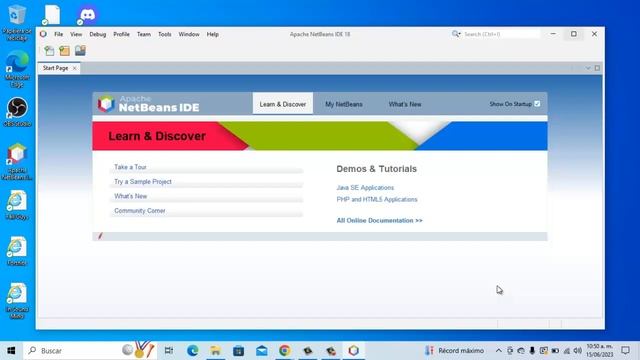The height and width of the screenshot is (360, 640).
Task: Open the Profile menu
Action: [121, 34]
